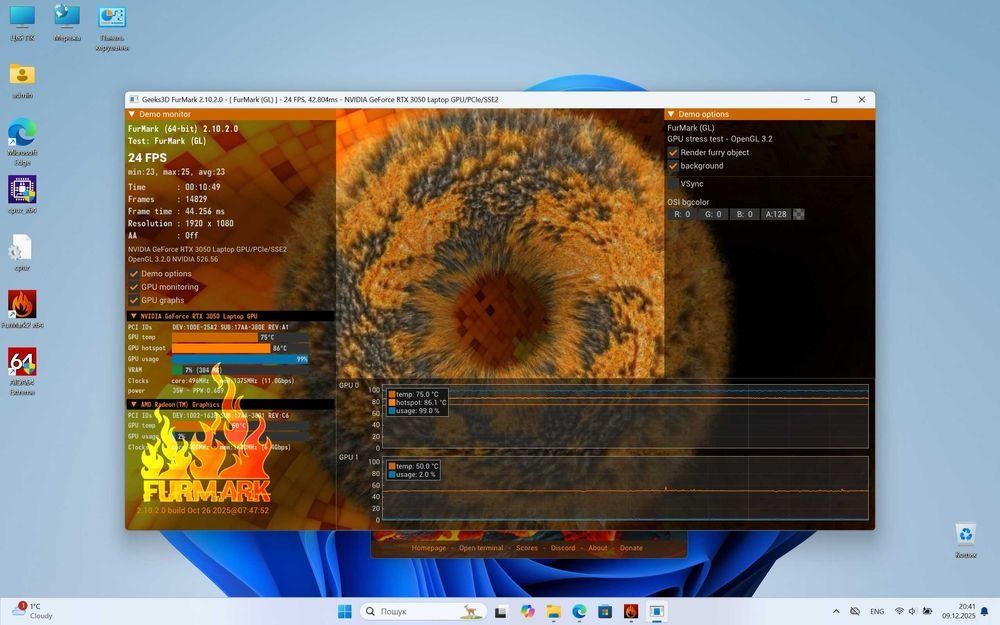The width and height of the screenshot is (1000, 625).
Task: Open Task View from the taskbar
Action: point(501,611)
